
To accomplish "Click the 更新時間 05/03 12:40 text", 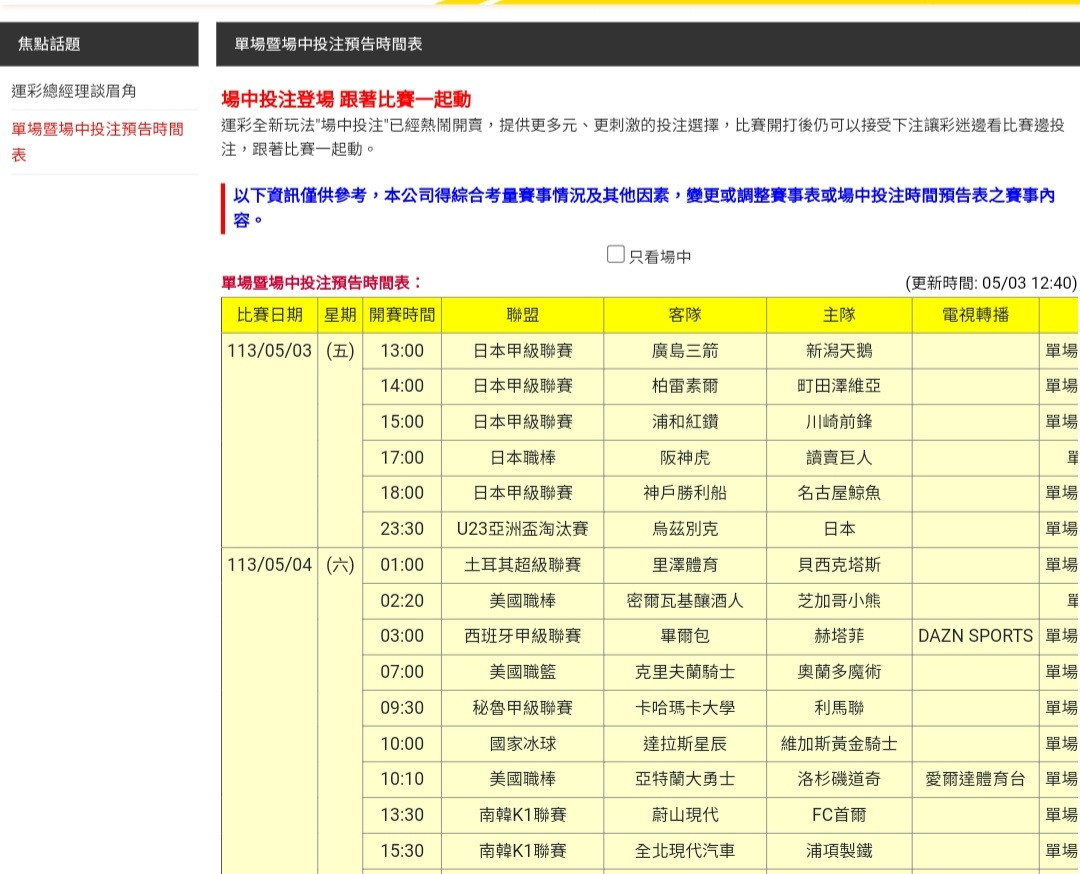I will coord(990,283).
